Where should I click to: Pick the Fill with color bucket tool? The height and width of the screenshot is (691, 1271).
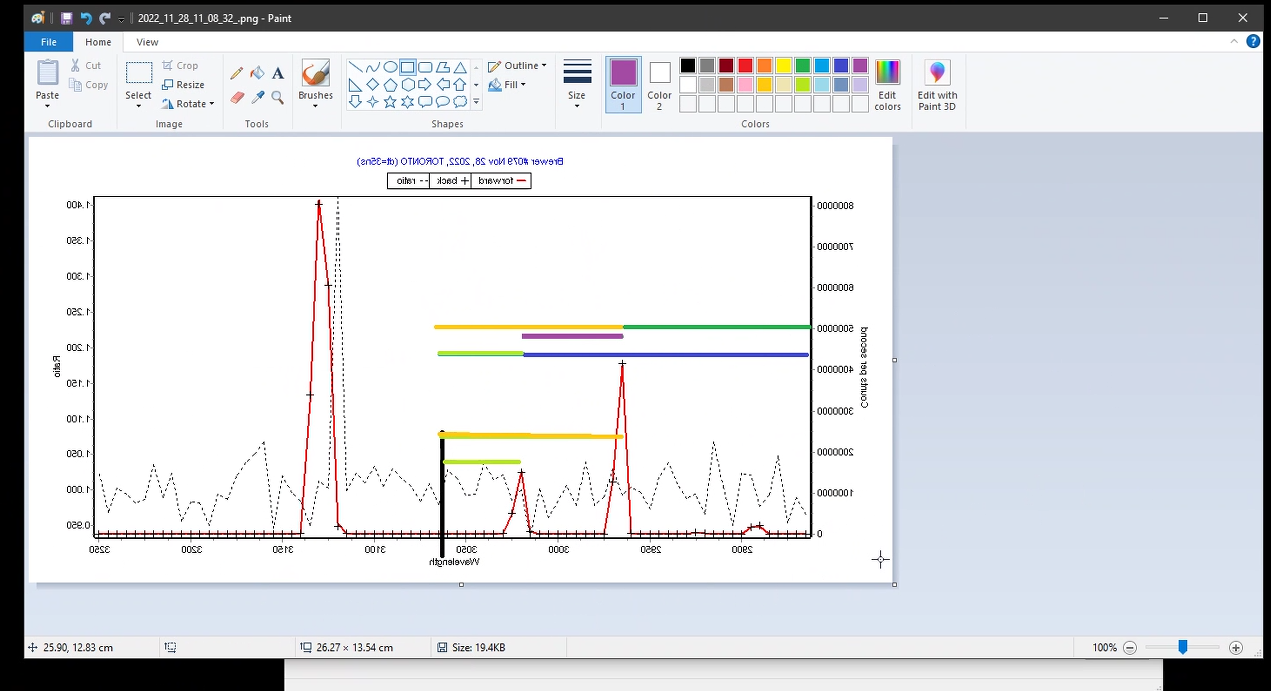pyautogui.click(x=257, y=73)
